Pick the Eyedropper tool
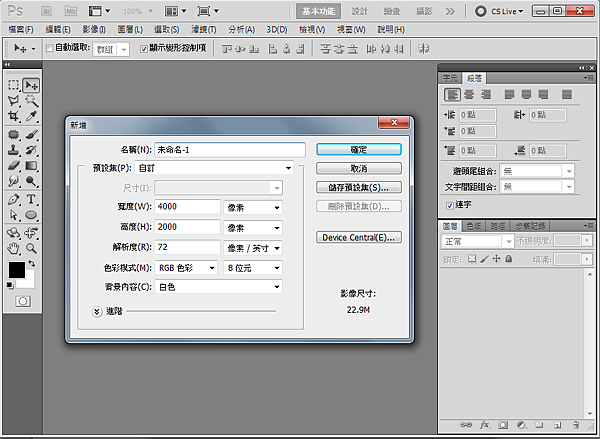This screenshot has width=600, height=439. (x=31, y=117)
